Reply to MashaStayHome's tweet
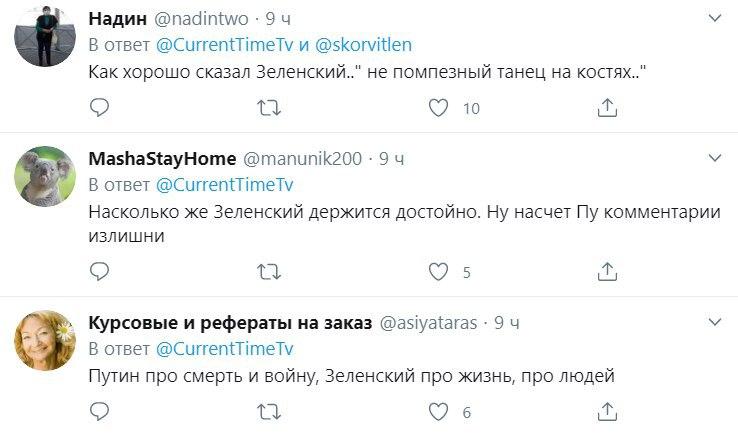The image size is (738, 435). point(98,270)
